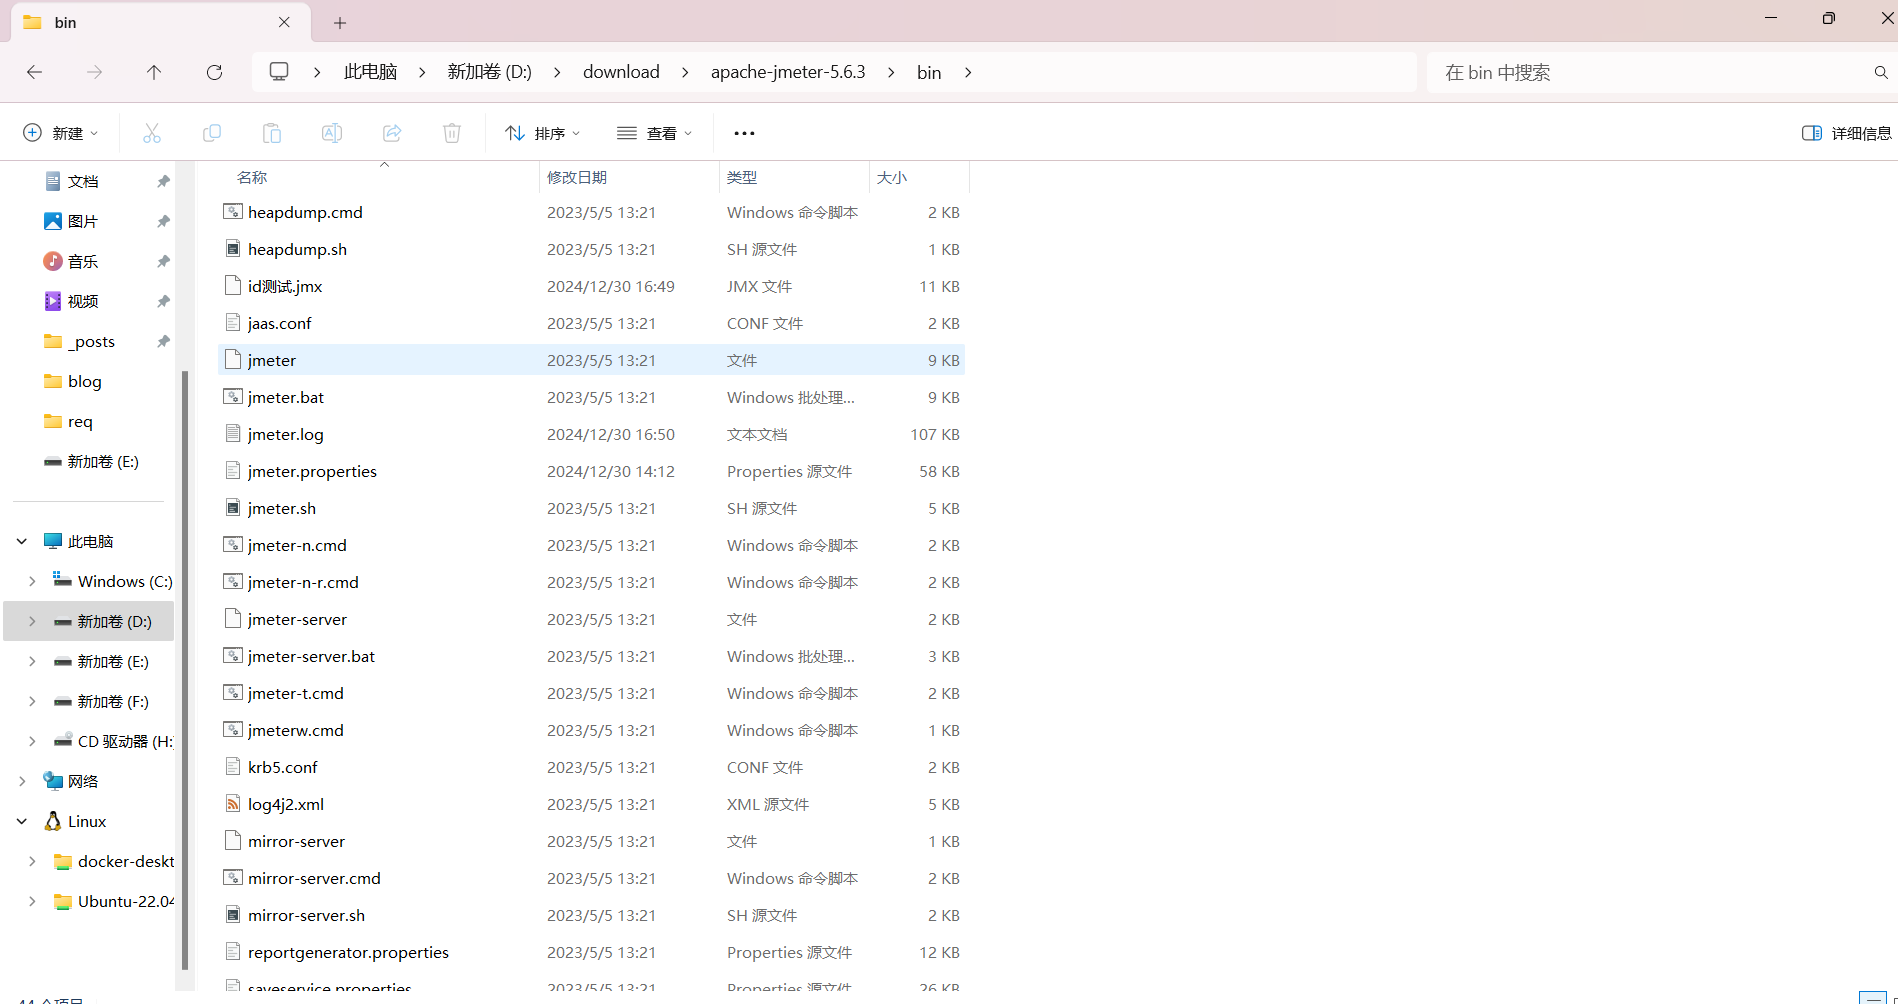Select the jaas.conf file

[591, 323]
